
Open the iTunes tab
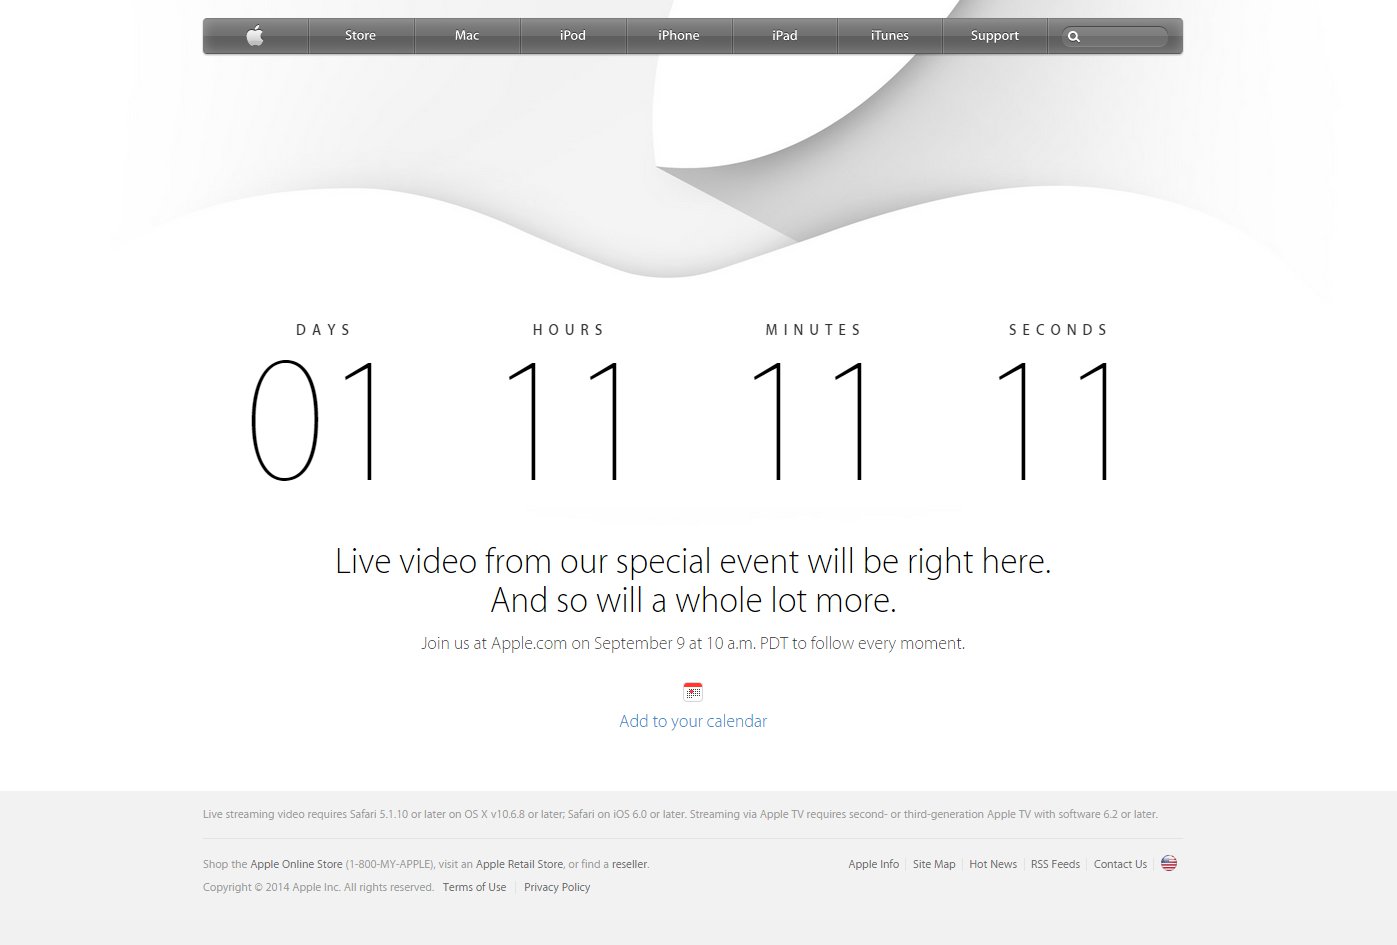coord(890,36)
